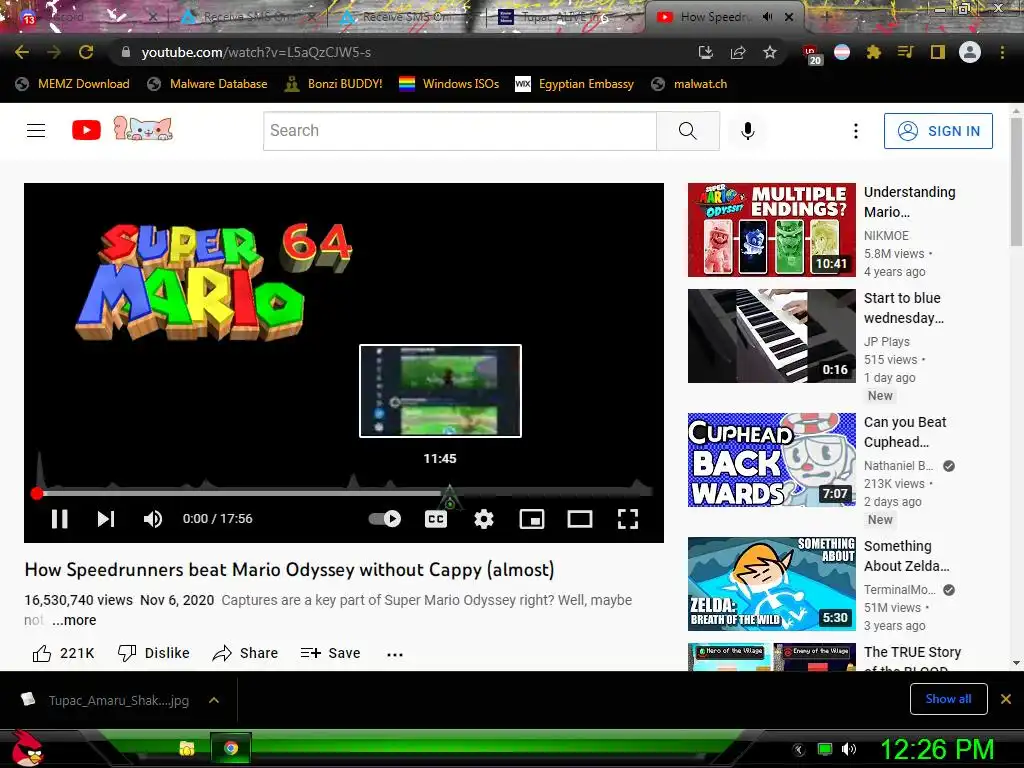Open the Chrome profile avatar
Viewport: 1024px width, 768px height.
coord(970,52)
